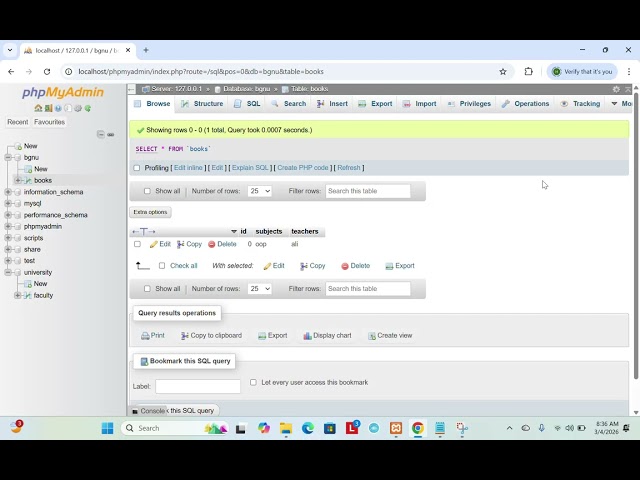Click the bookmark Label input field

click(x=198, y=386)
